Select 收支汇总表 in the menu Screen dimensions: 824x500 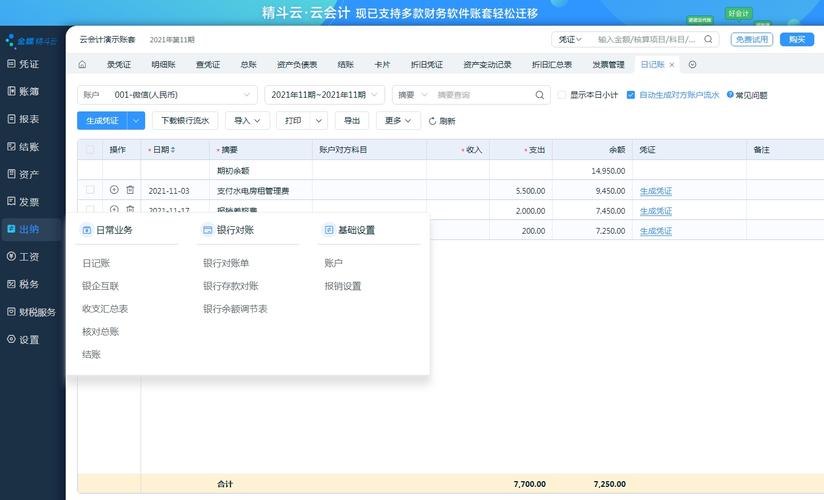point(105,309)
